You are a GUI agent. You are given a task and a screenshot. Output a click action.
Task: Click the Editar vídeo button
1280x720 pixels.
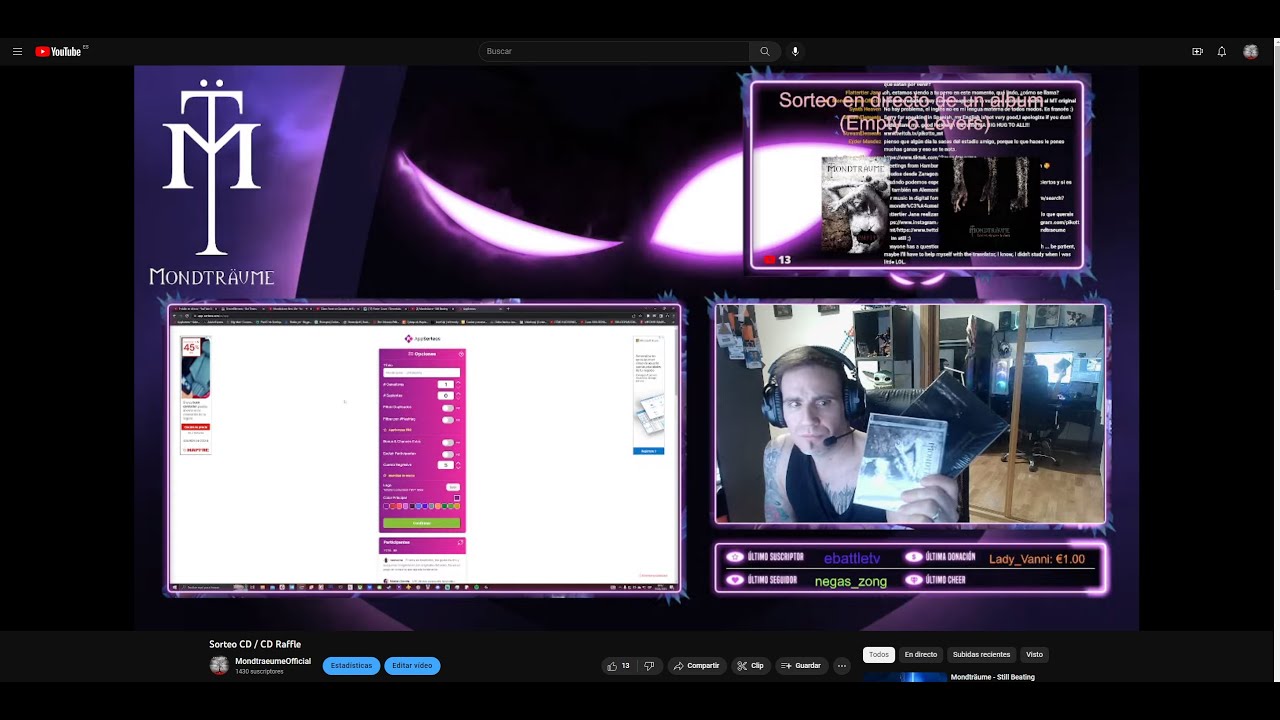(412, 666)
